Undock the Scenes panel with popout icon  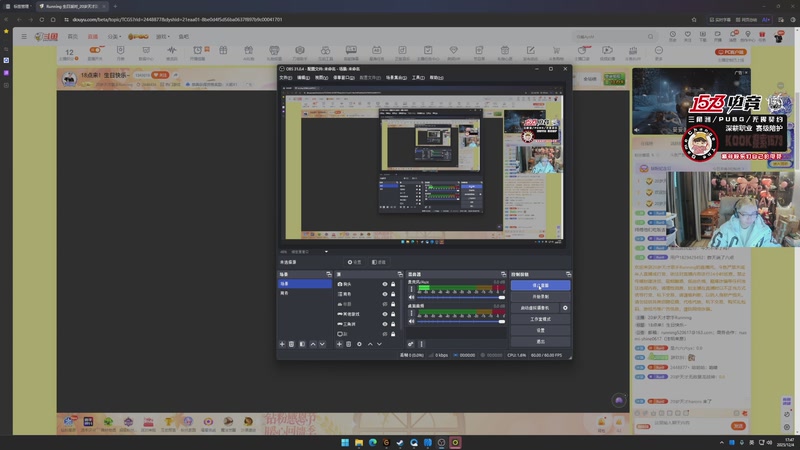[x=328, y=274]
